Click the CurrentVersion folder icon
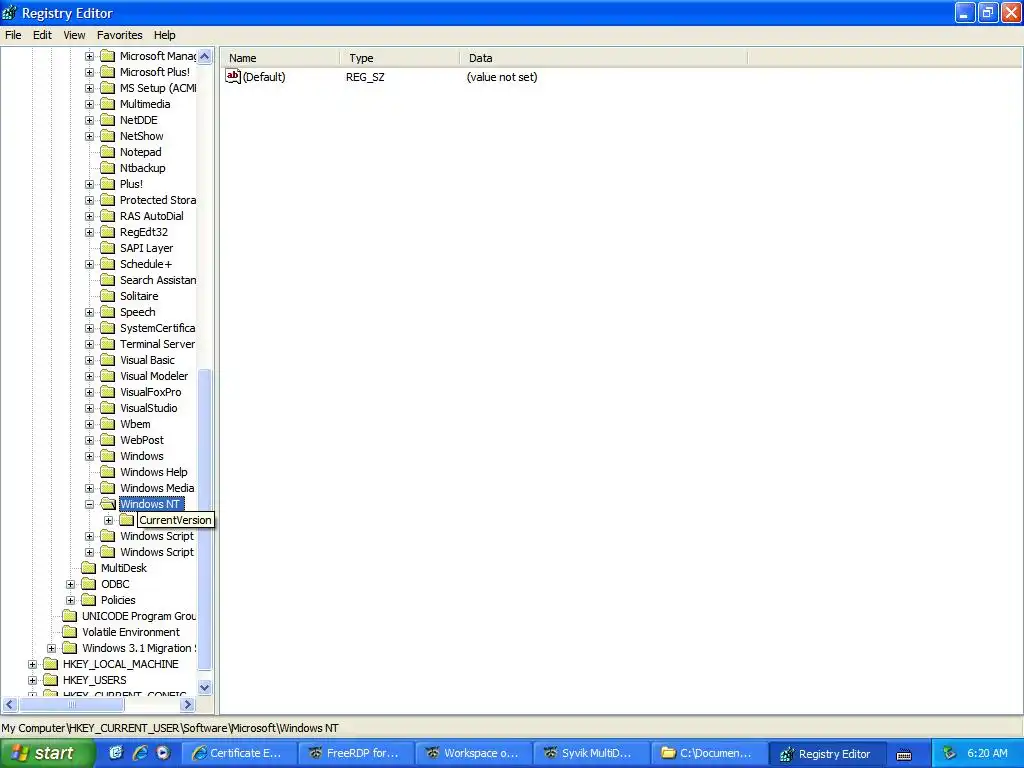This screenshot has width=1024, height=768. [x=127, y=520]
